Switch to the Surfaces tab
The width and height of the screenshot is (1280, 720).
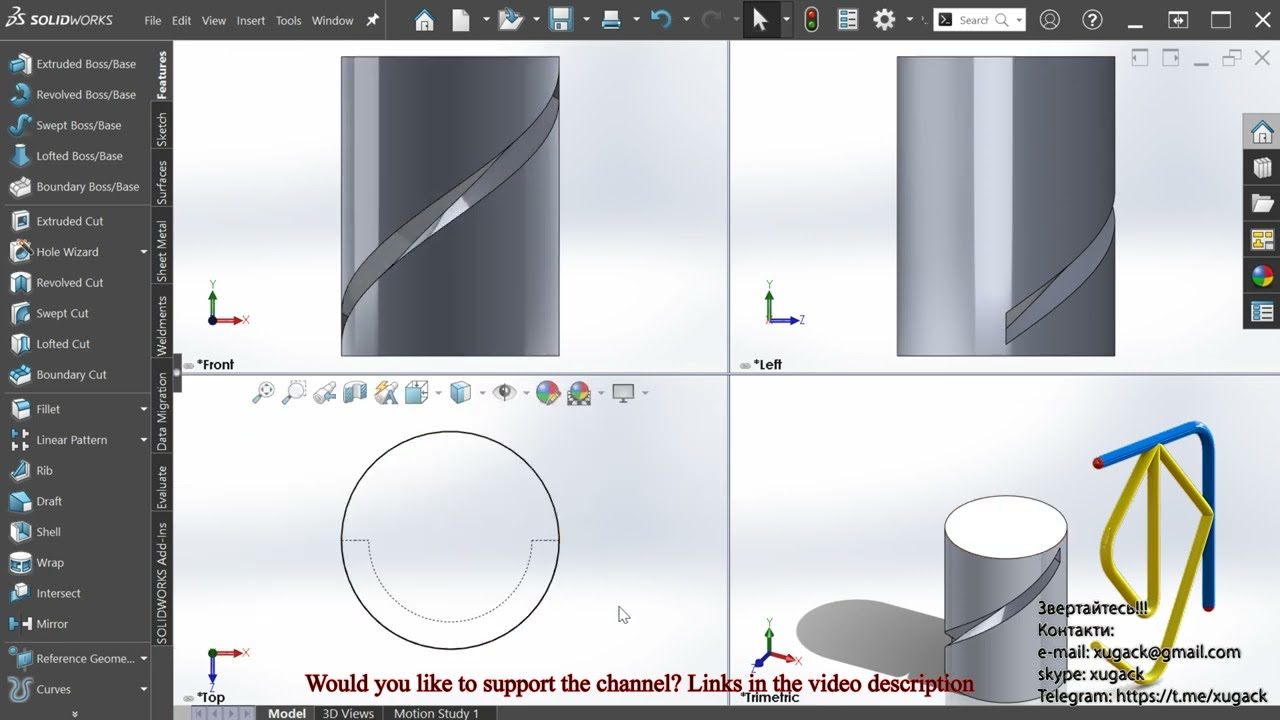point(162,182)
